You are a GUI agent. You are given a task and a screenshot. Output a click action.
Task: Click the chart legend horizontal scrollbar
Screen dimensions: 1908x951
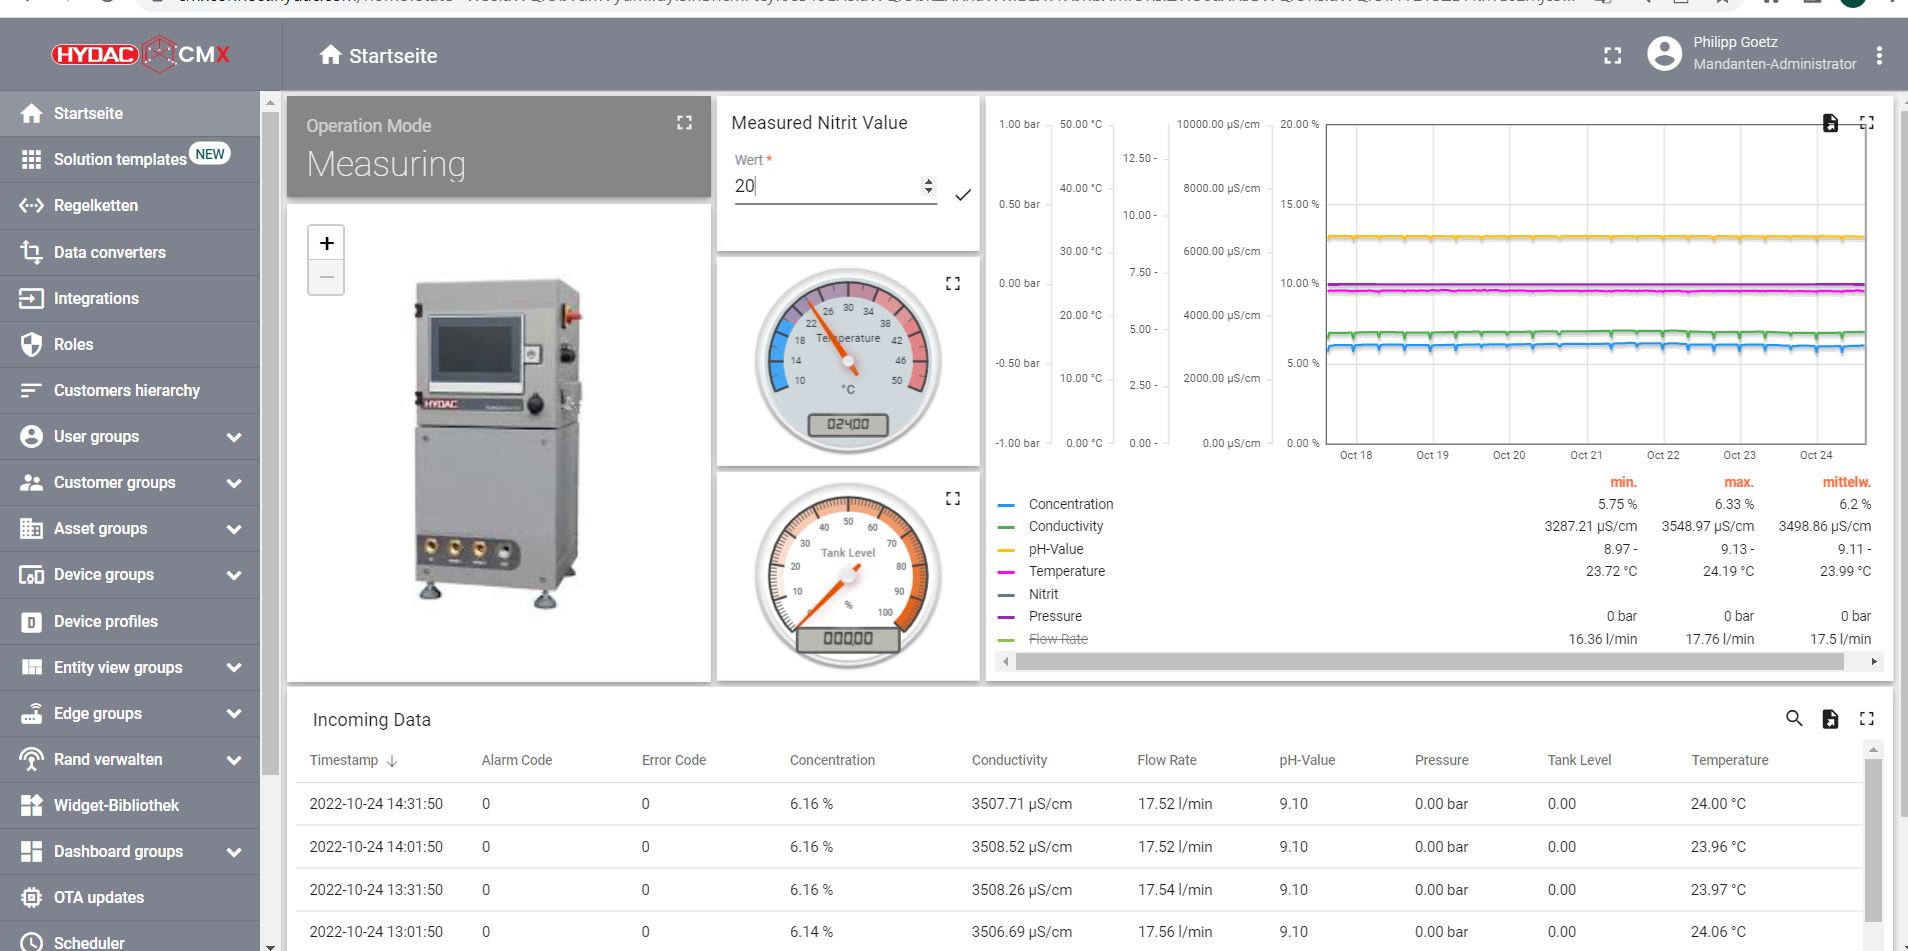(x=1428, y=662)
